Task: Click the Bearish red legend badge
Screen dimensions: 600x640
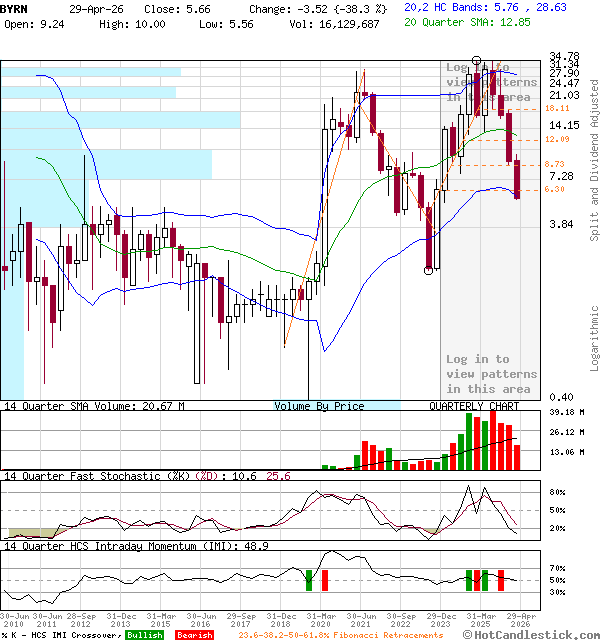Action: tap(193, 635)
